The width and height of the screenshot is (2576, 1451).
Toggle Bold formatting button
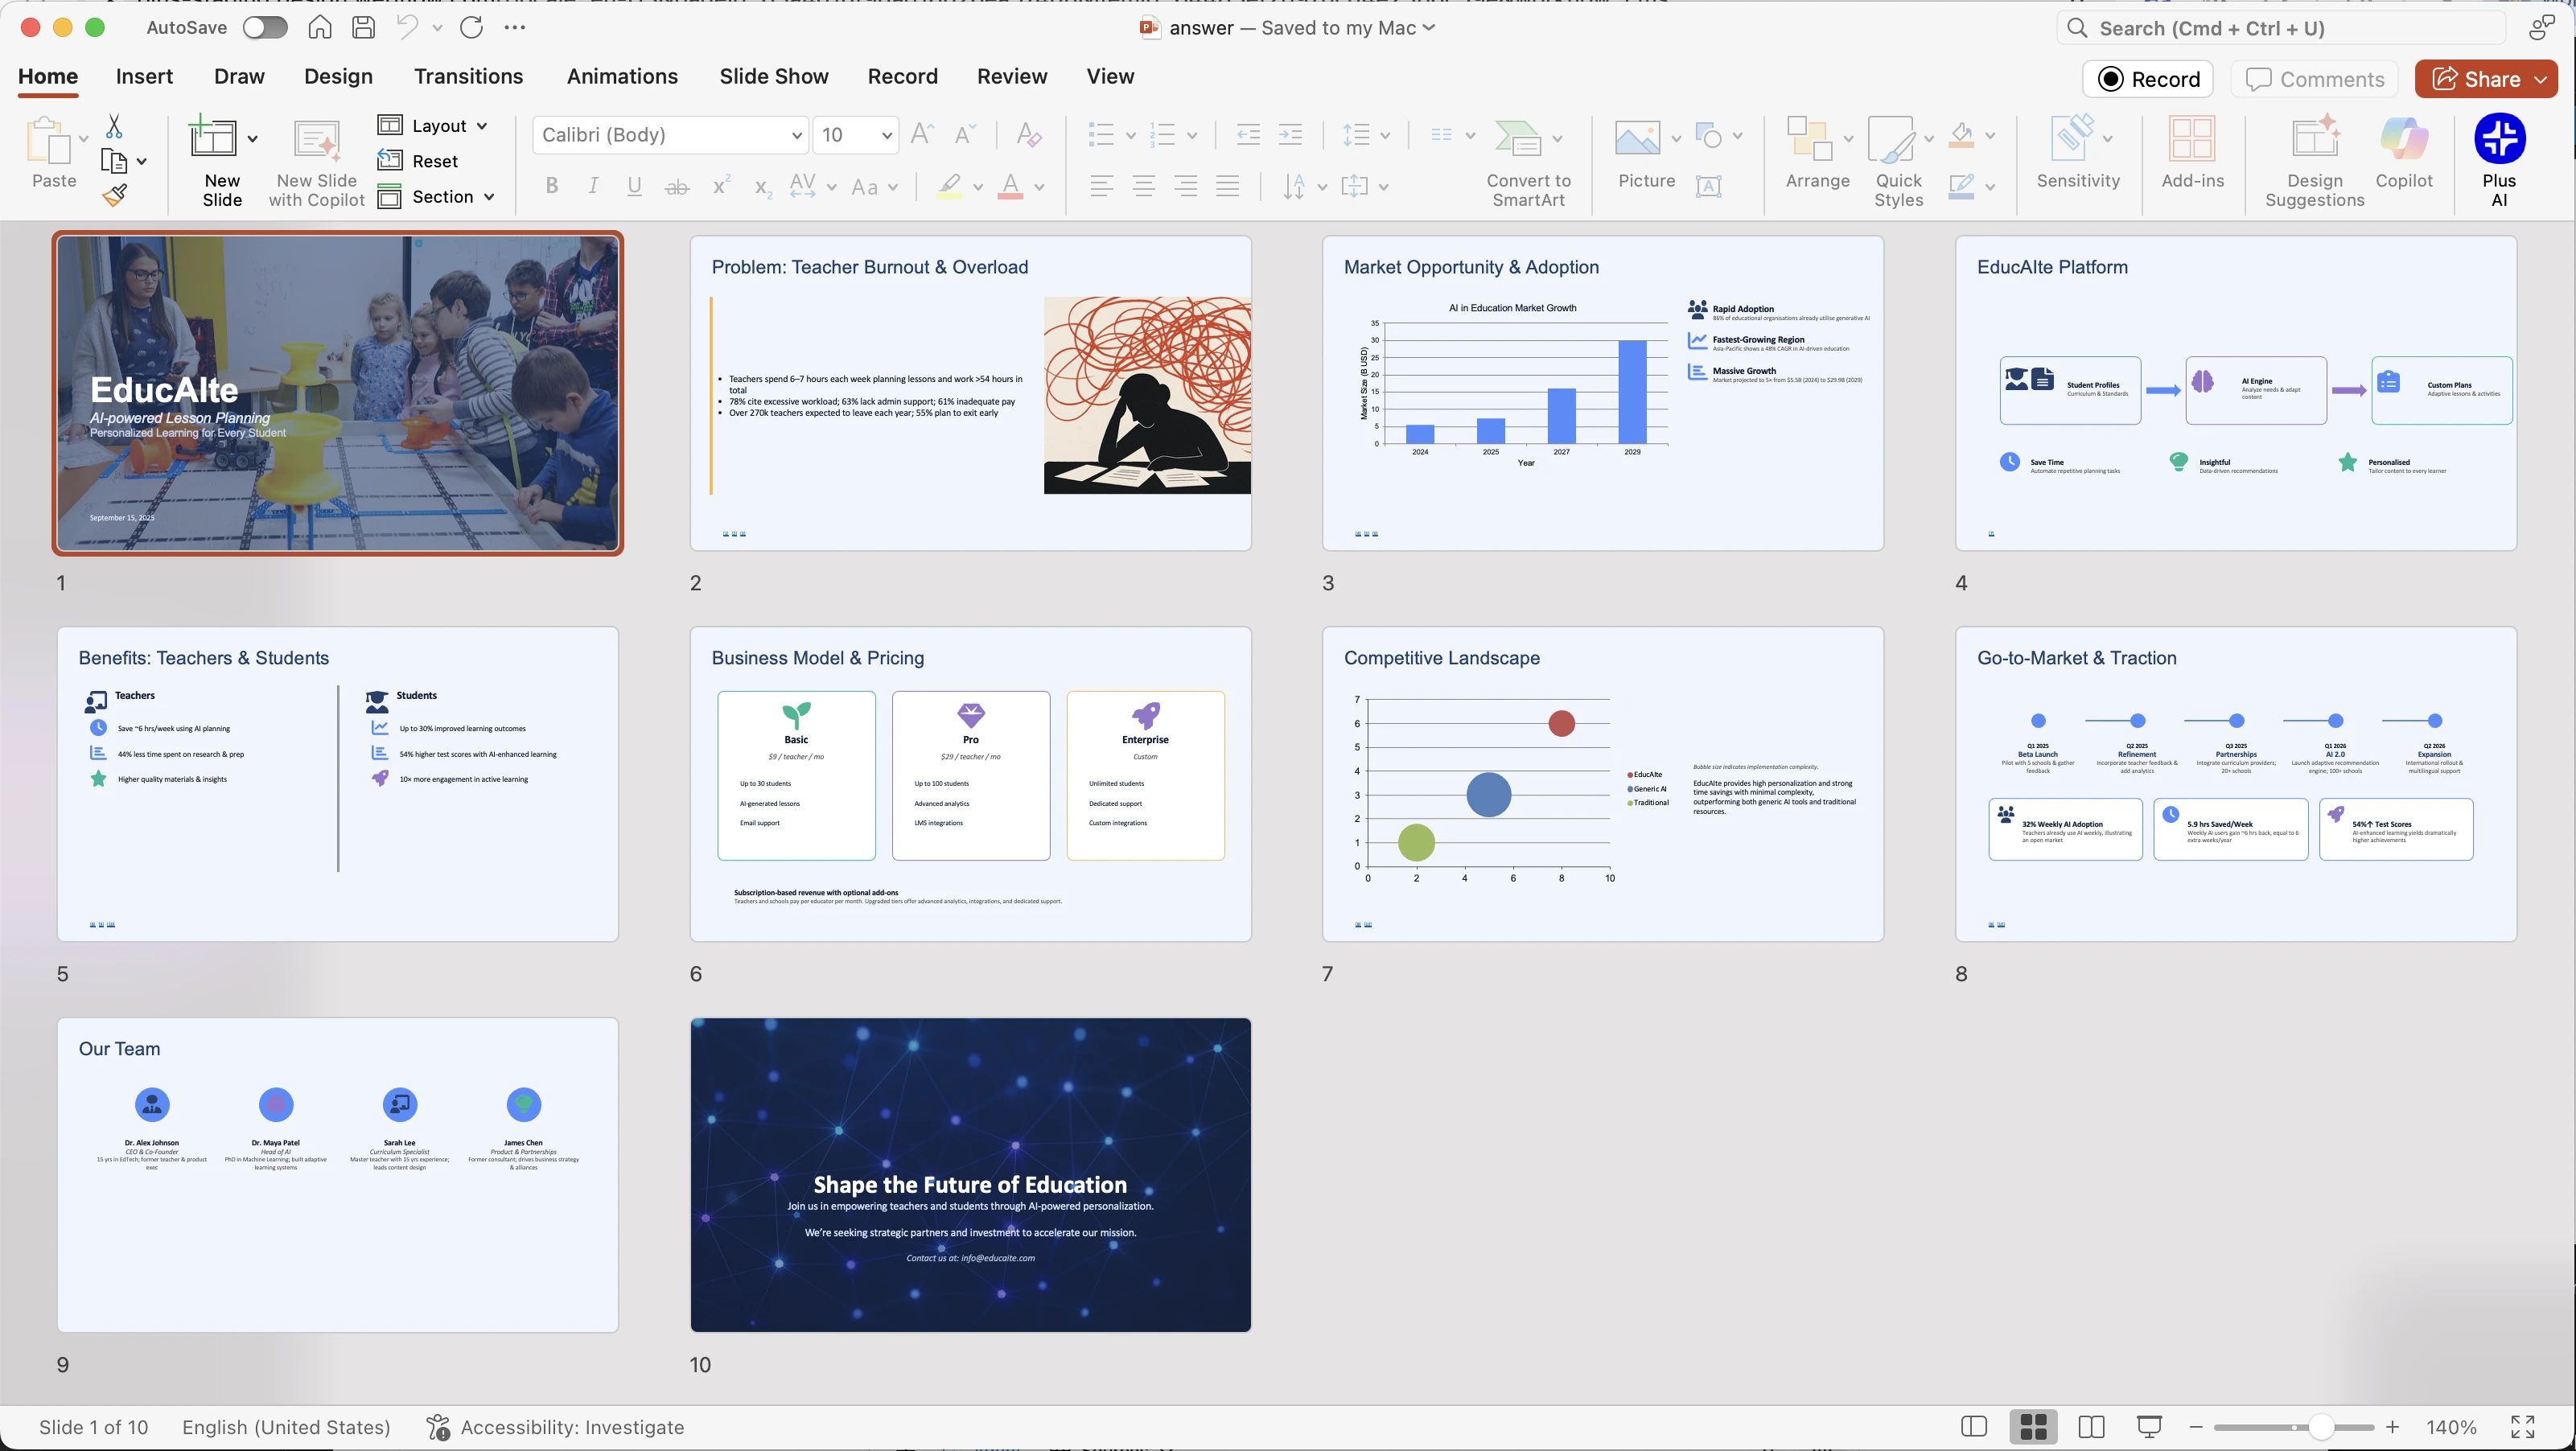point(552,186)
